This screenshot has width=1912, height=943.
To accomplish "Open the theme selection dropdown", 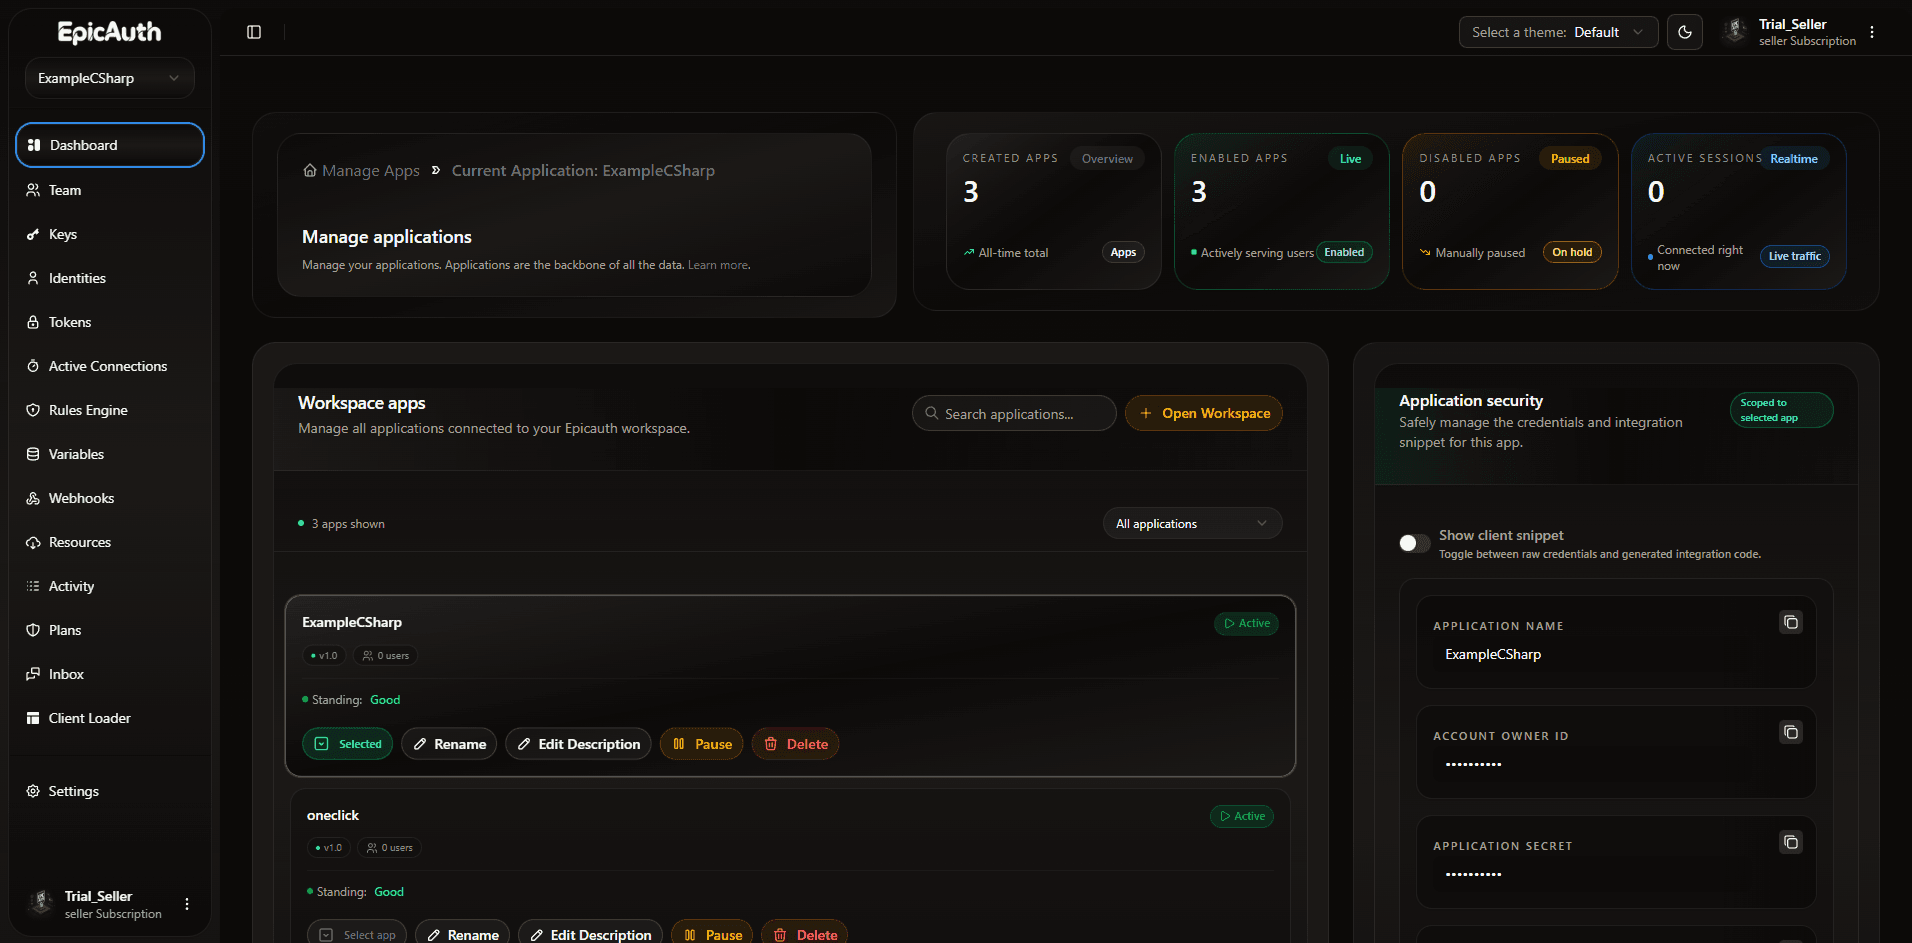I will 1557,32.
